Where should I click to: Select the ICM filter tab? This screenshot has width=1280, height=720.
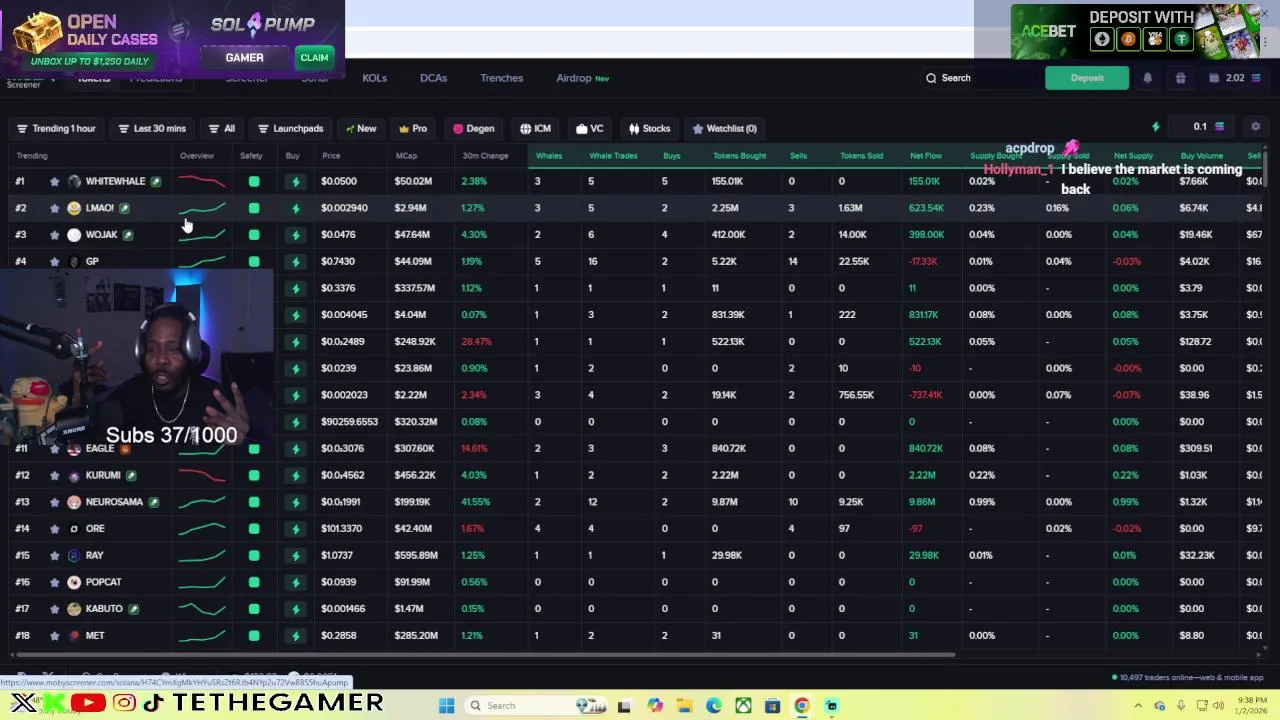coord(536,128)
